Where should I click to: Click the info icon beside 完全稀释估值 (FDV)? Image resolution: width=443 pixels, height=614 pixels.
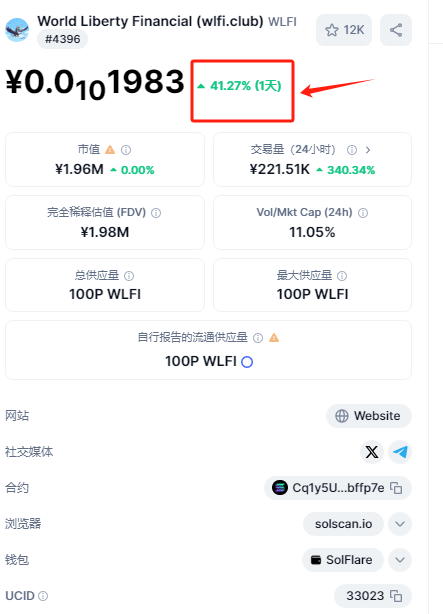[x=156, y=213]
